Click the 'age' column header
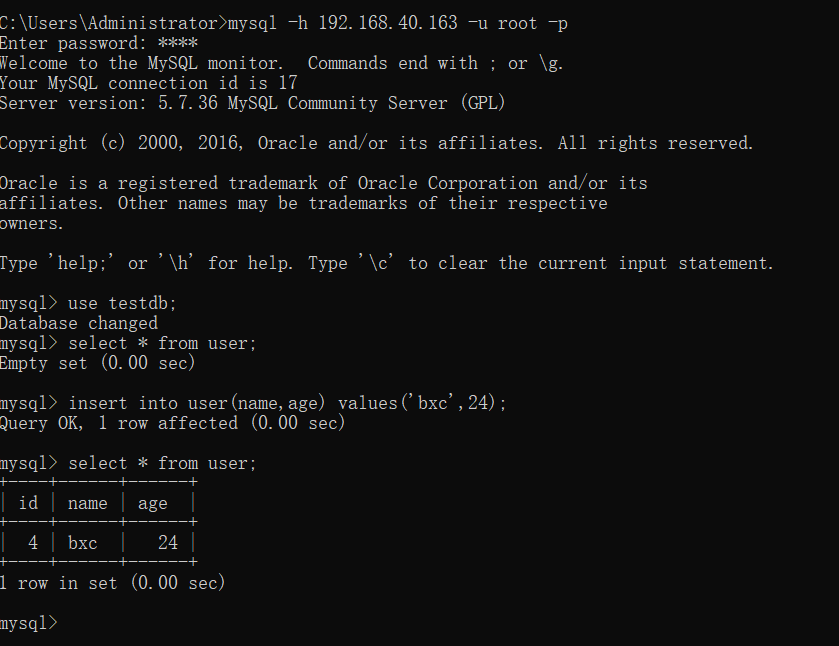The height and width of the screenshot is (646, 839). pos(153,504)
